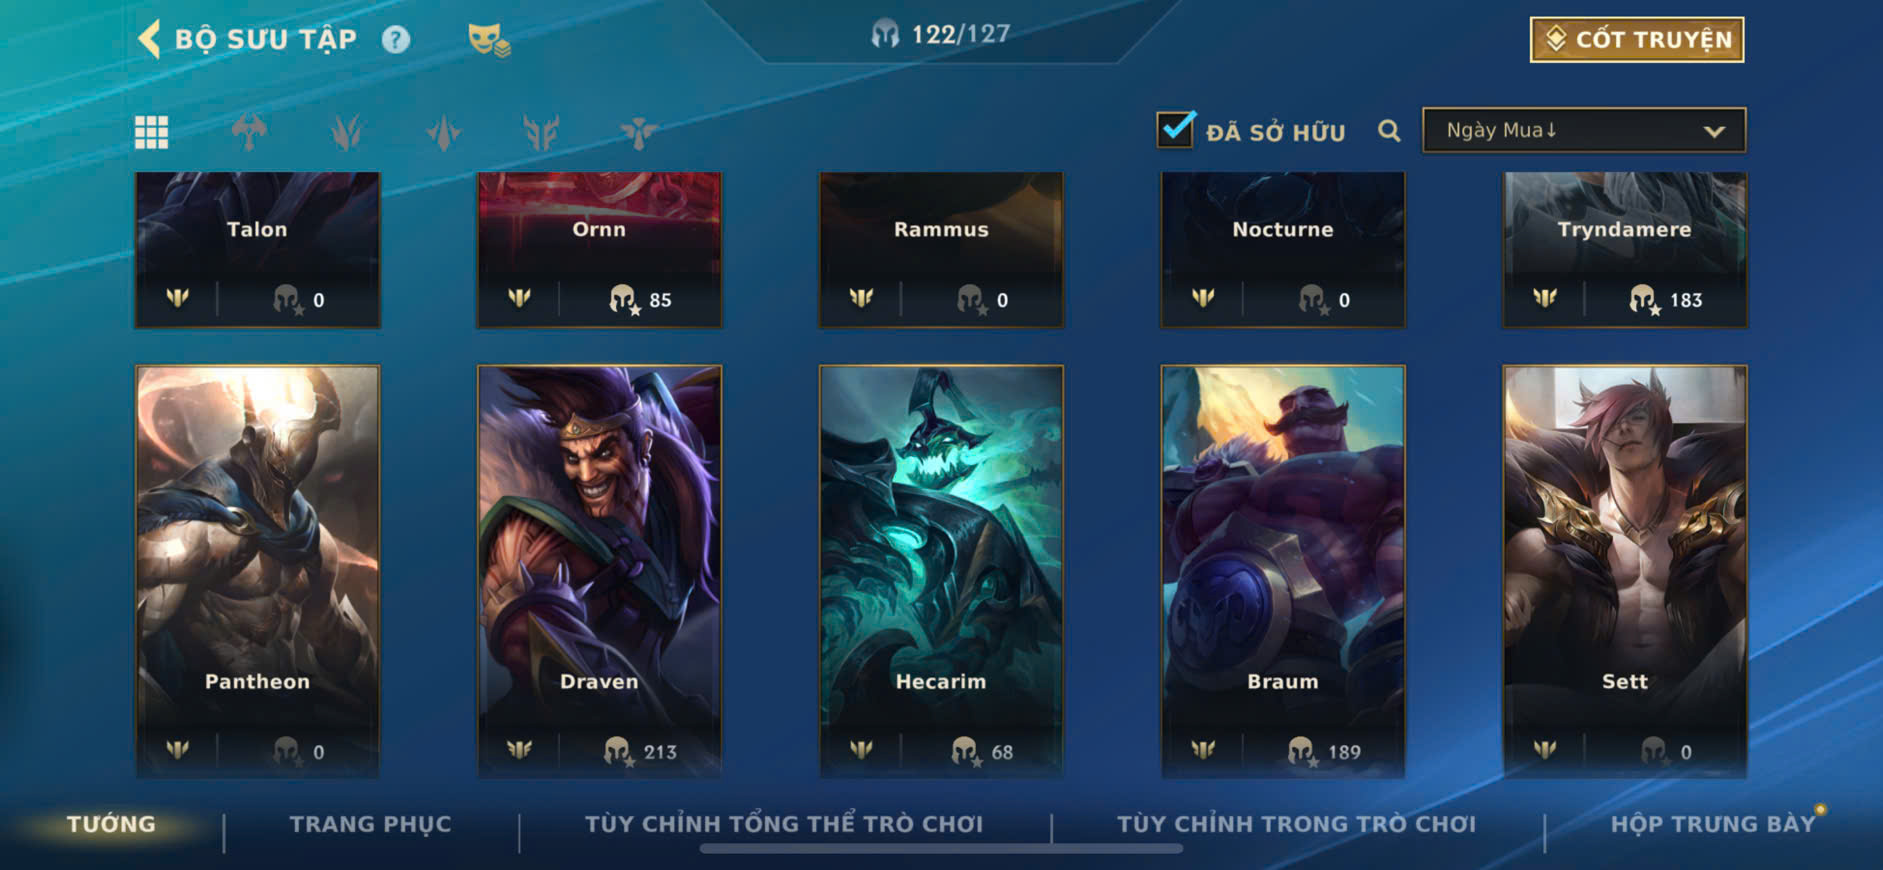
Task: Select the Draven champion card
Action: pyautogui.click(x=599, y=571)
